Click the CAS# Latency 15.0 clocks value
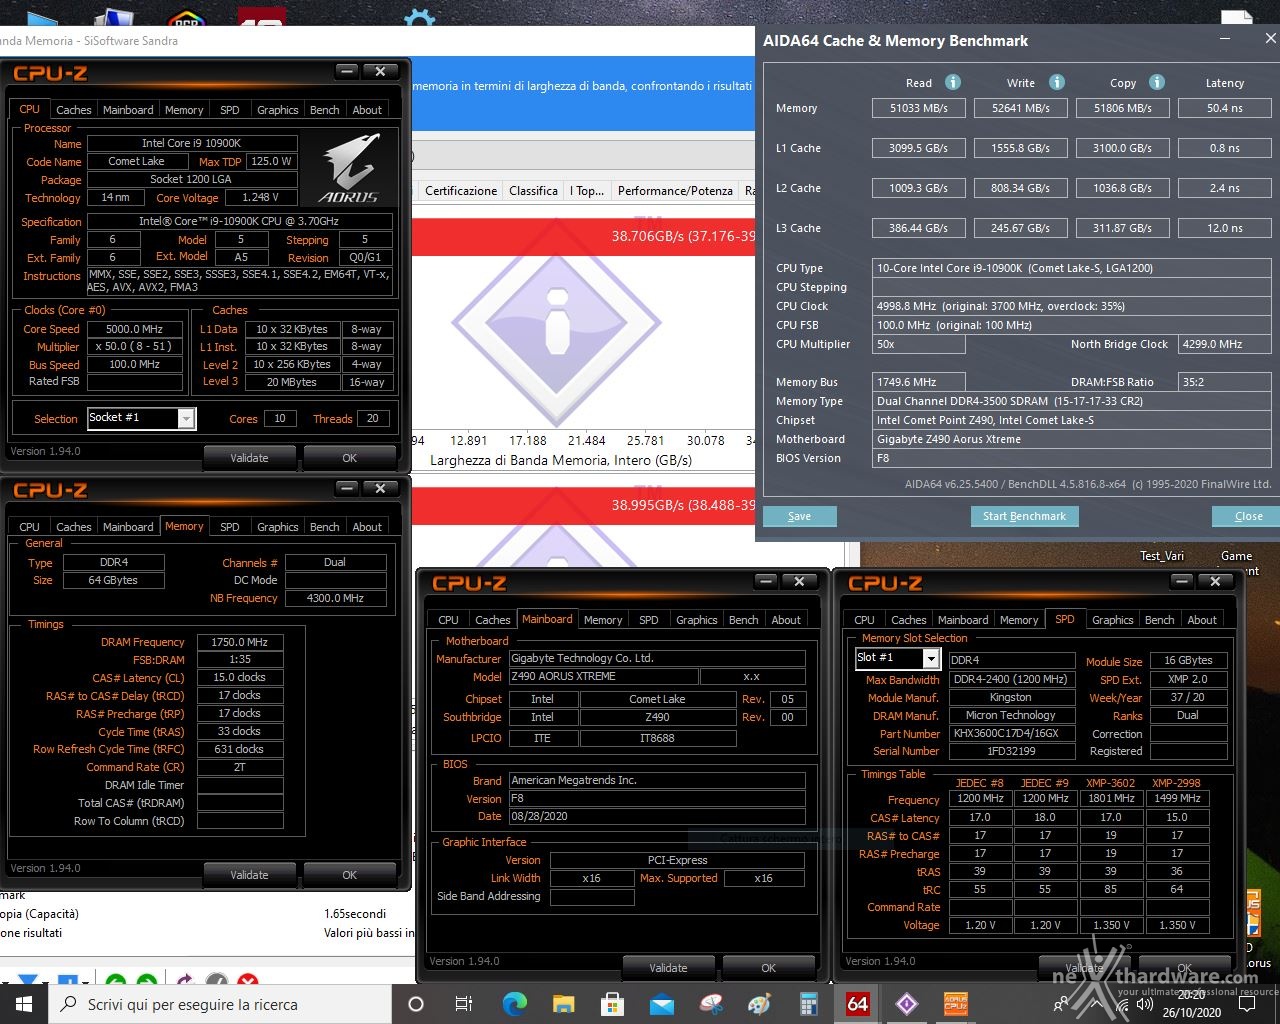The width and height of the screenshot is (1280, 1024). (240, 677)
